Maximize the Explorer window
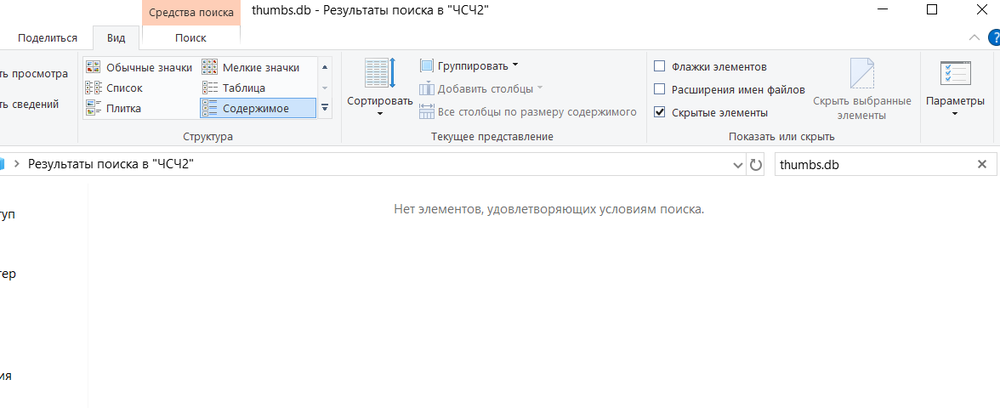 pos(932,10)
